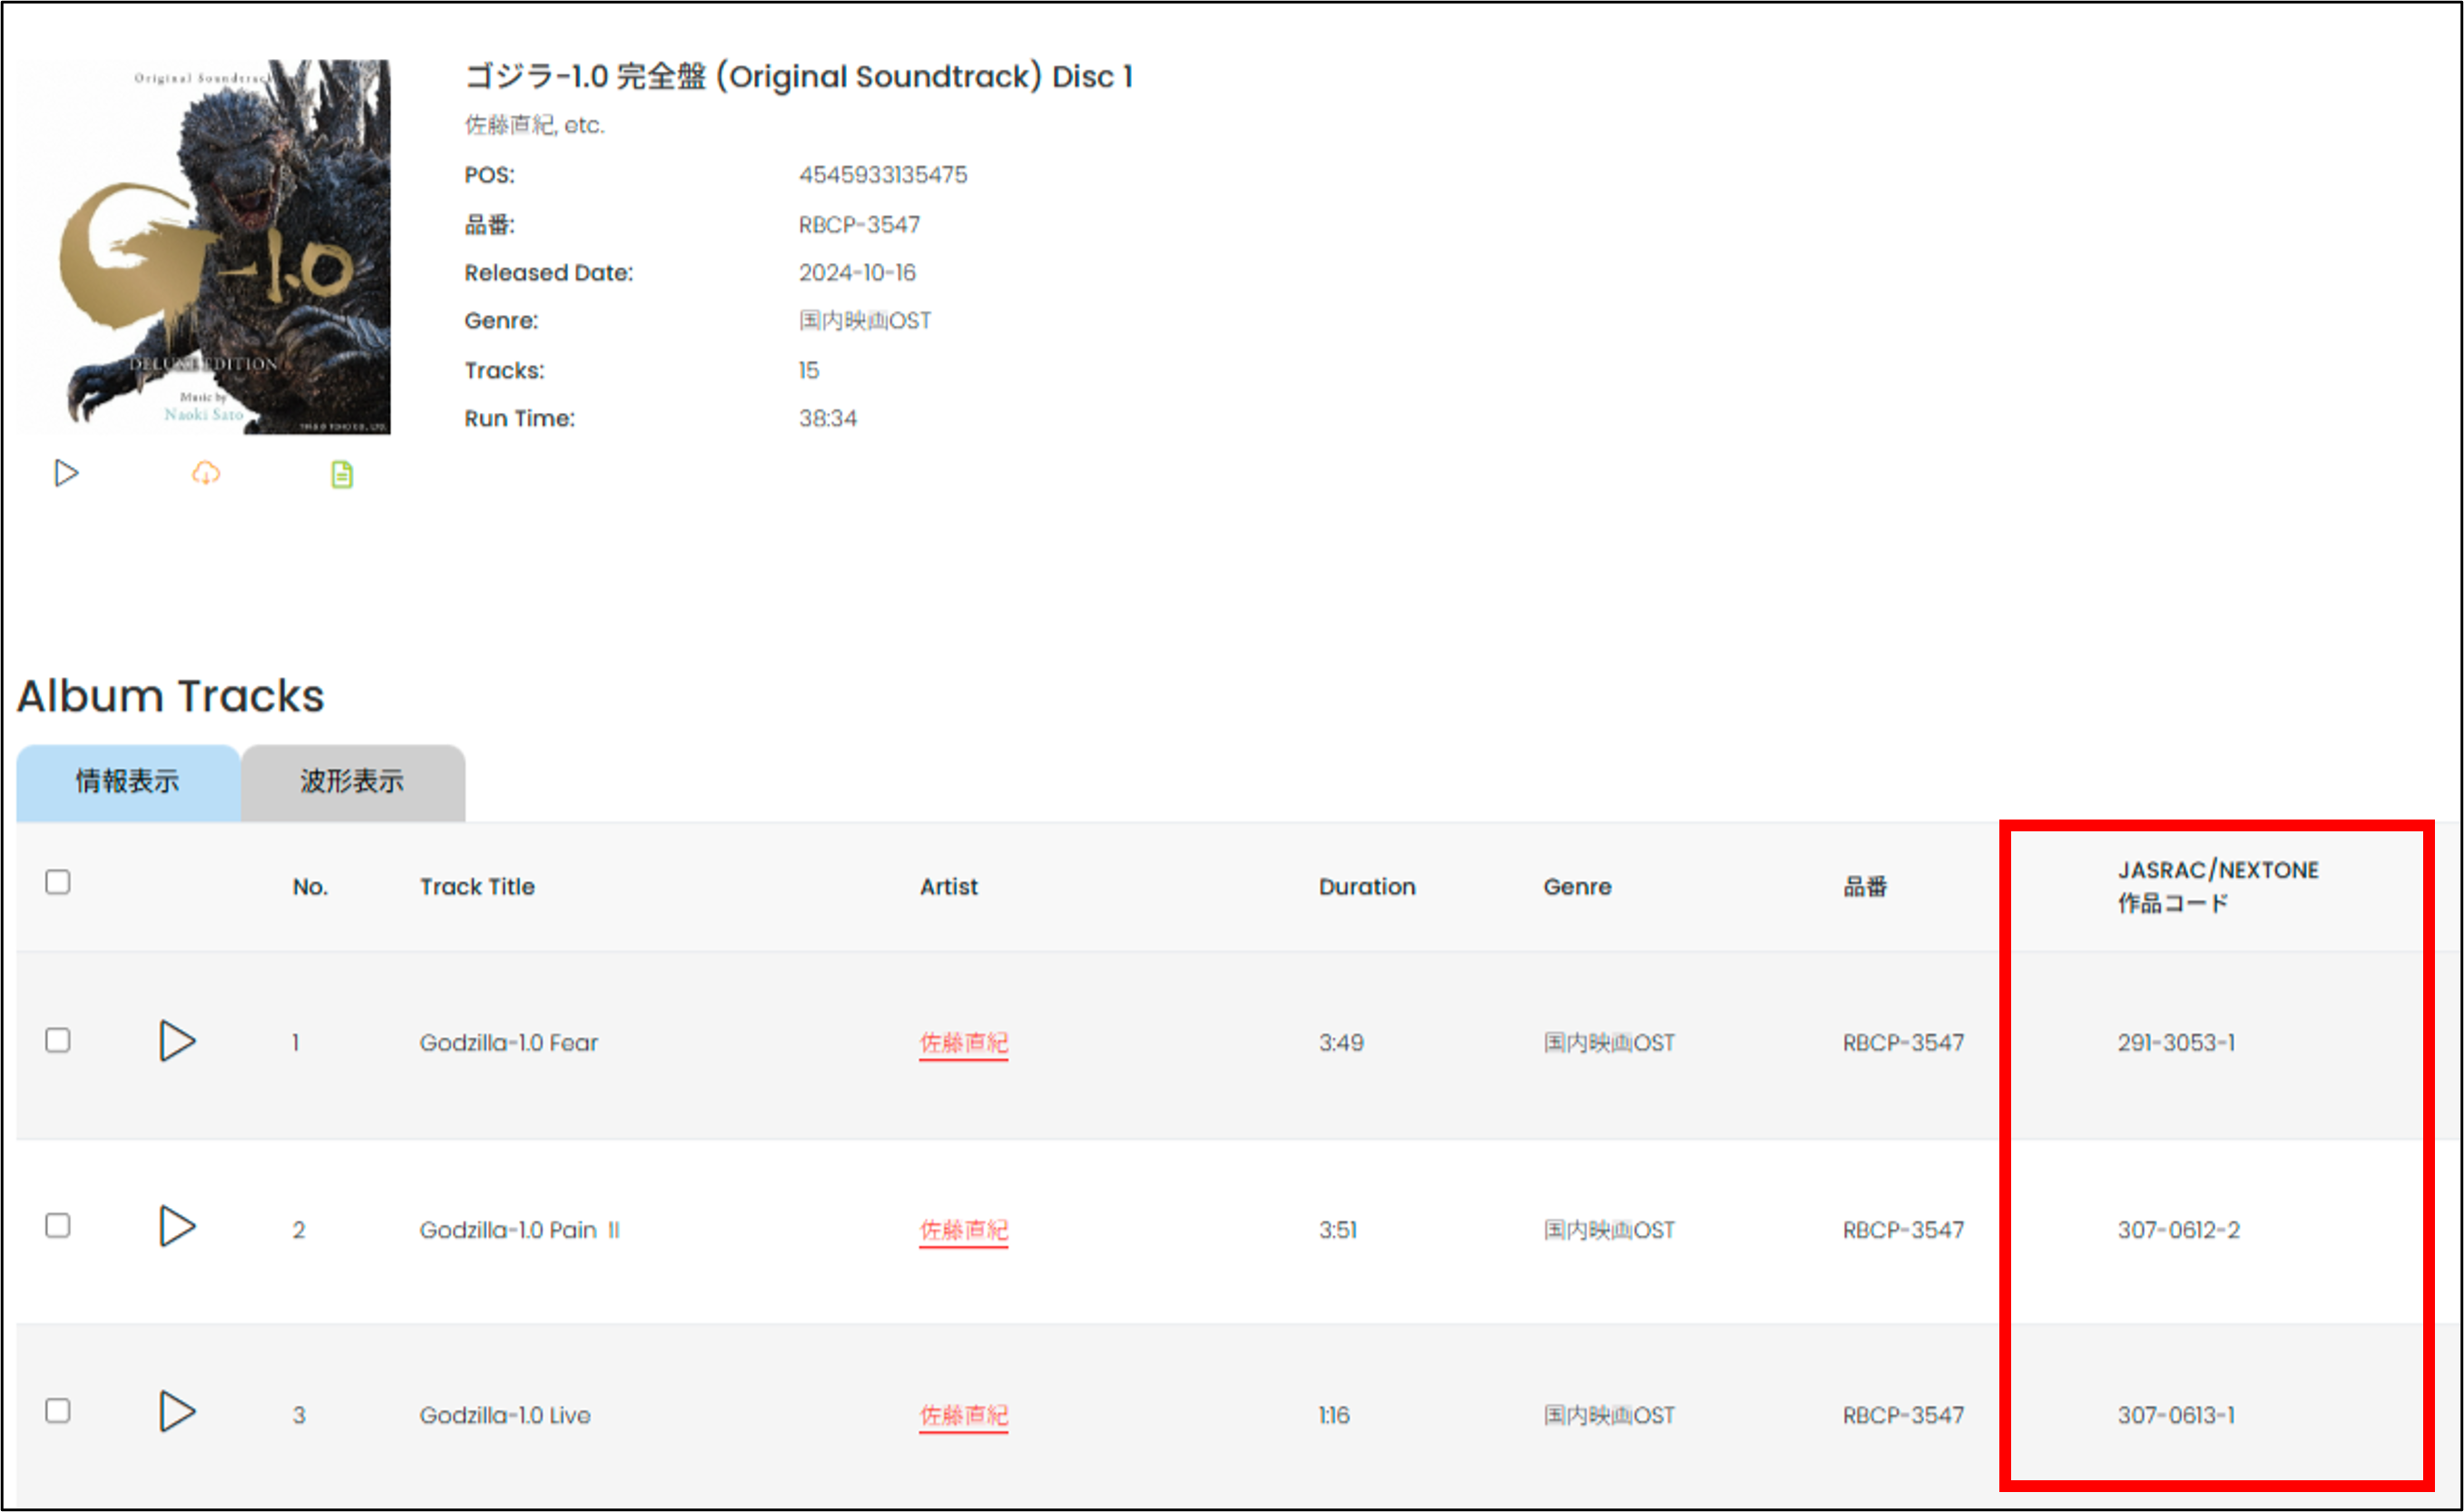Click the Godzilla-1.0 album cover thumbnail
The height and width of the screenshot is (1512, 2464).
(x=204, y=246)
